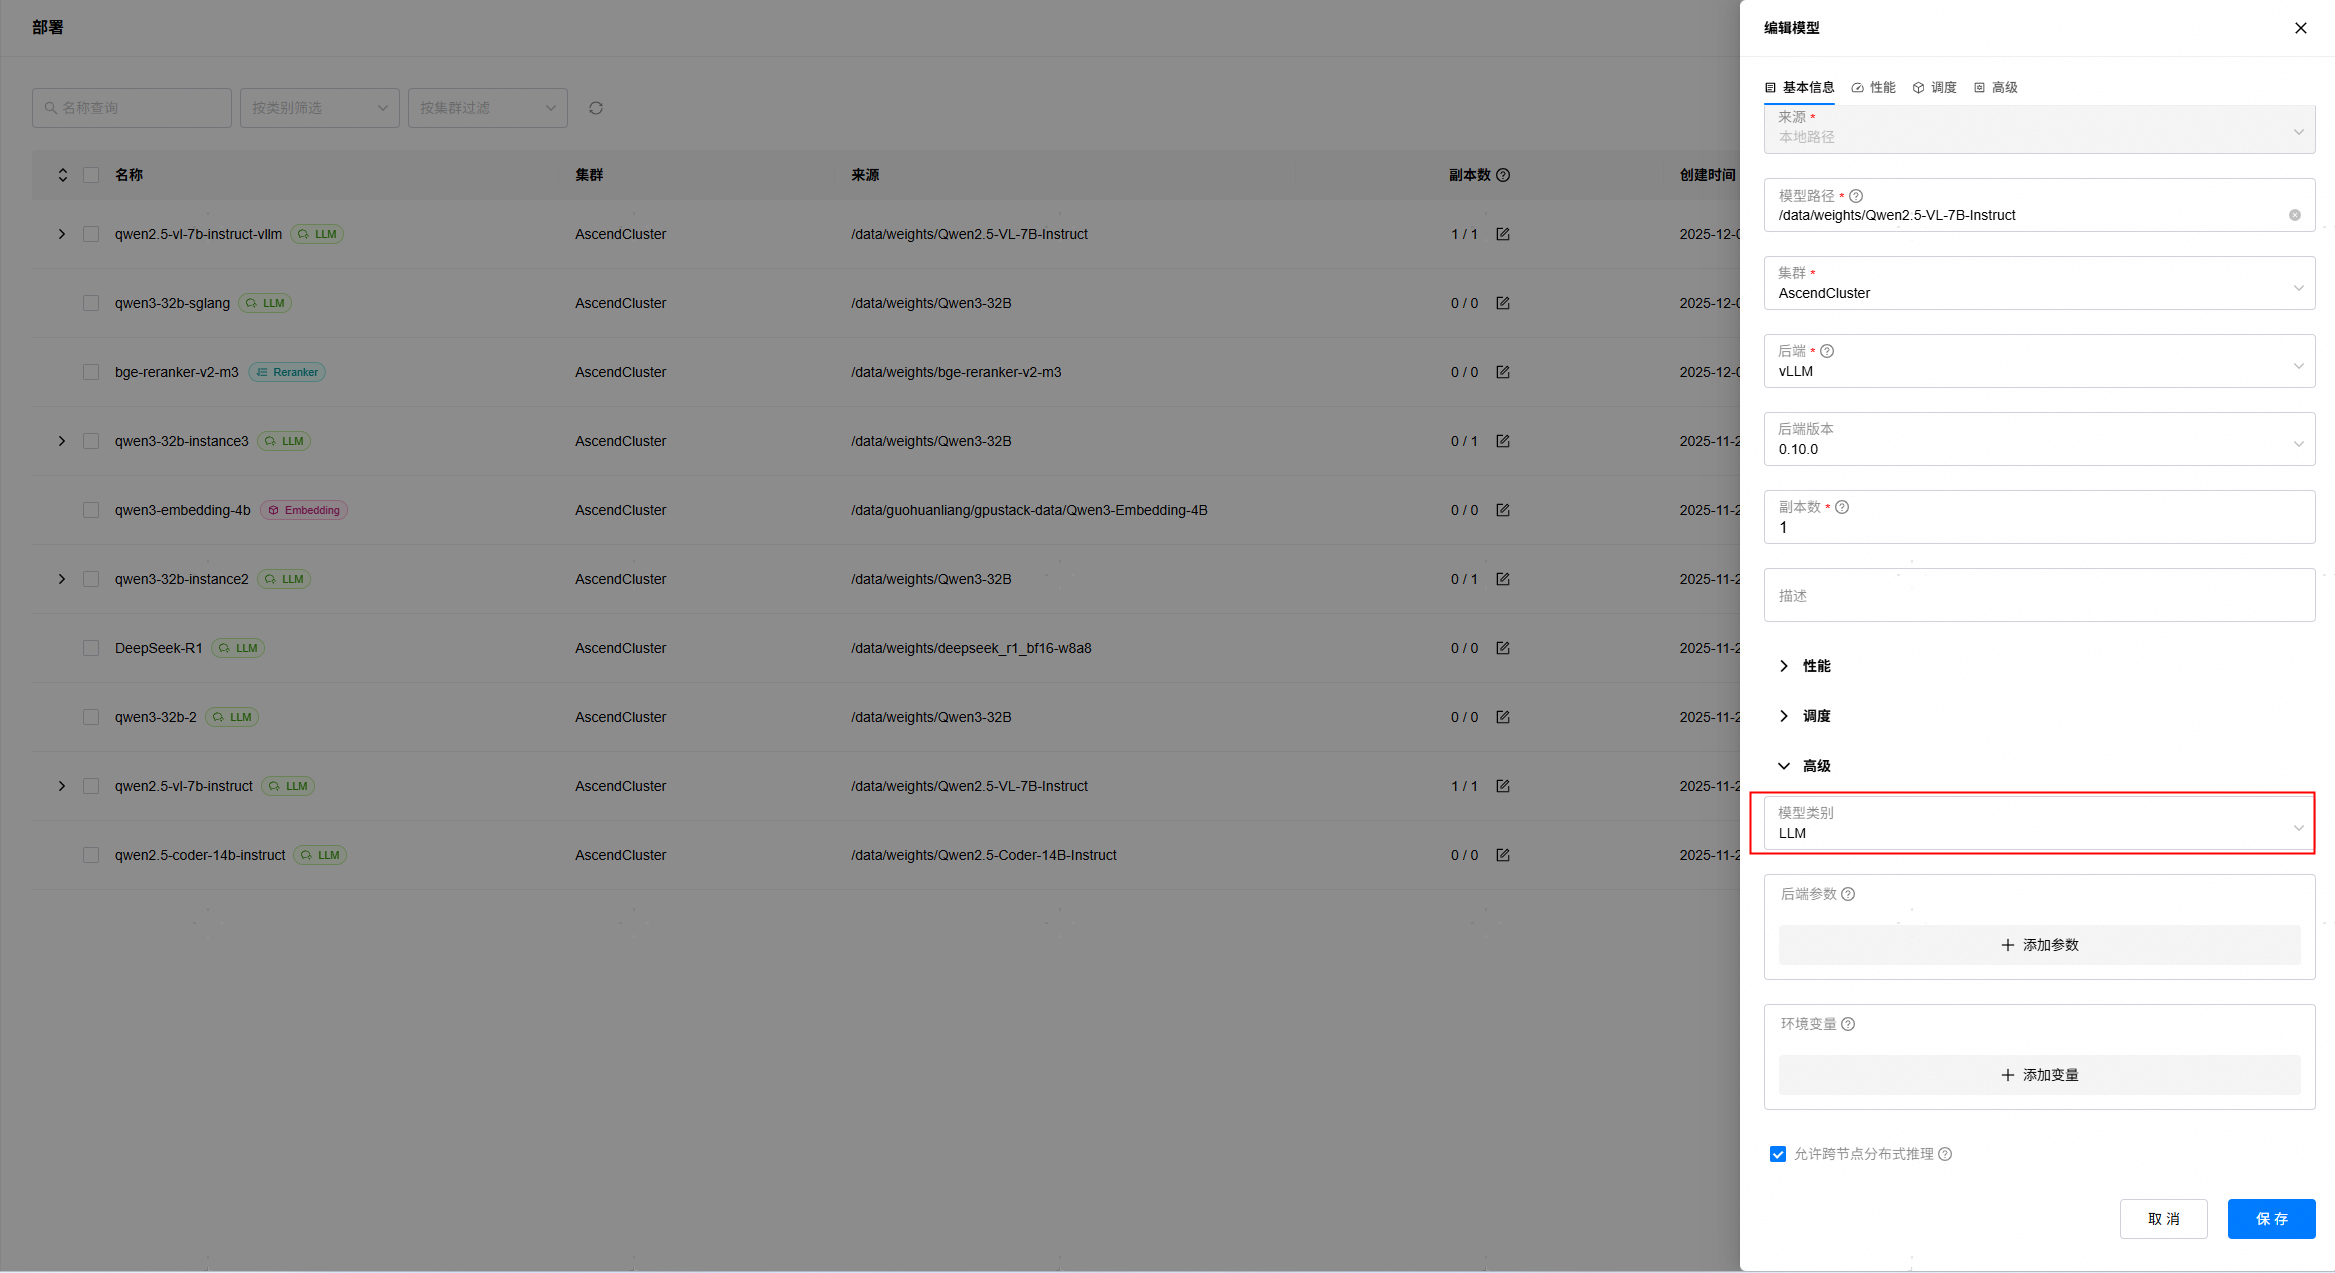Open the 模型类别 LLM dropdown
This screenshot has height=1273, width=2335.
(2038, 824)
